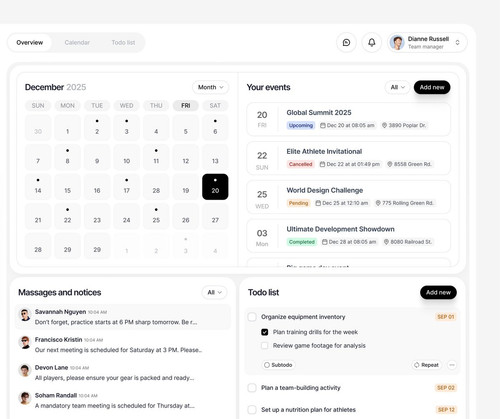Viewport: 500px width, 419px height.
Task: Open Francisco Kristin's message
Action: (123, 345)
